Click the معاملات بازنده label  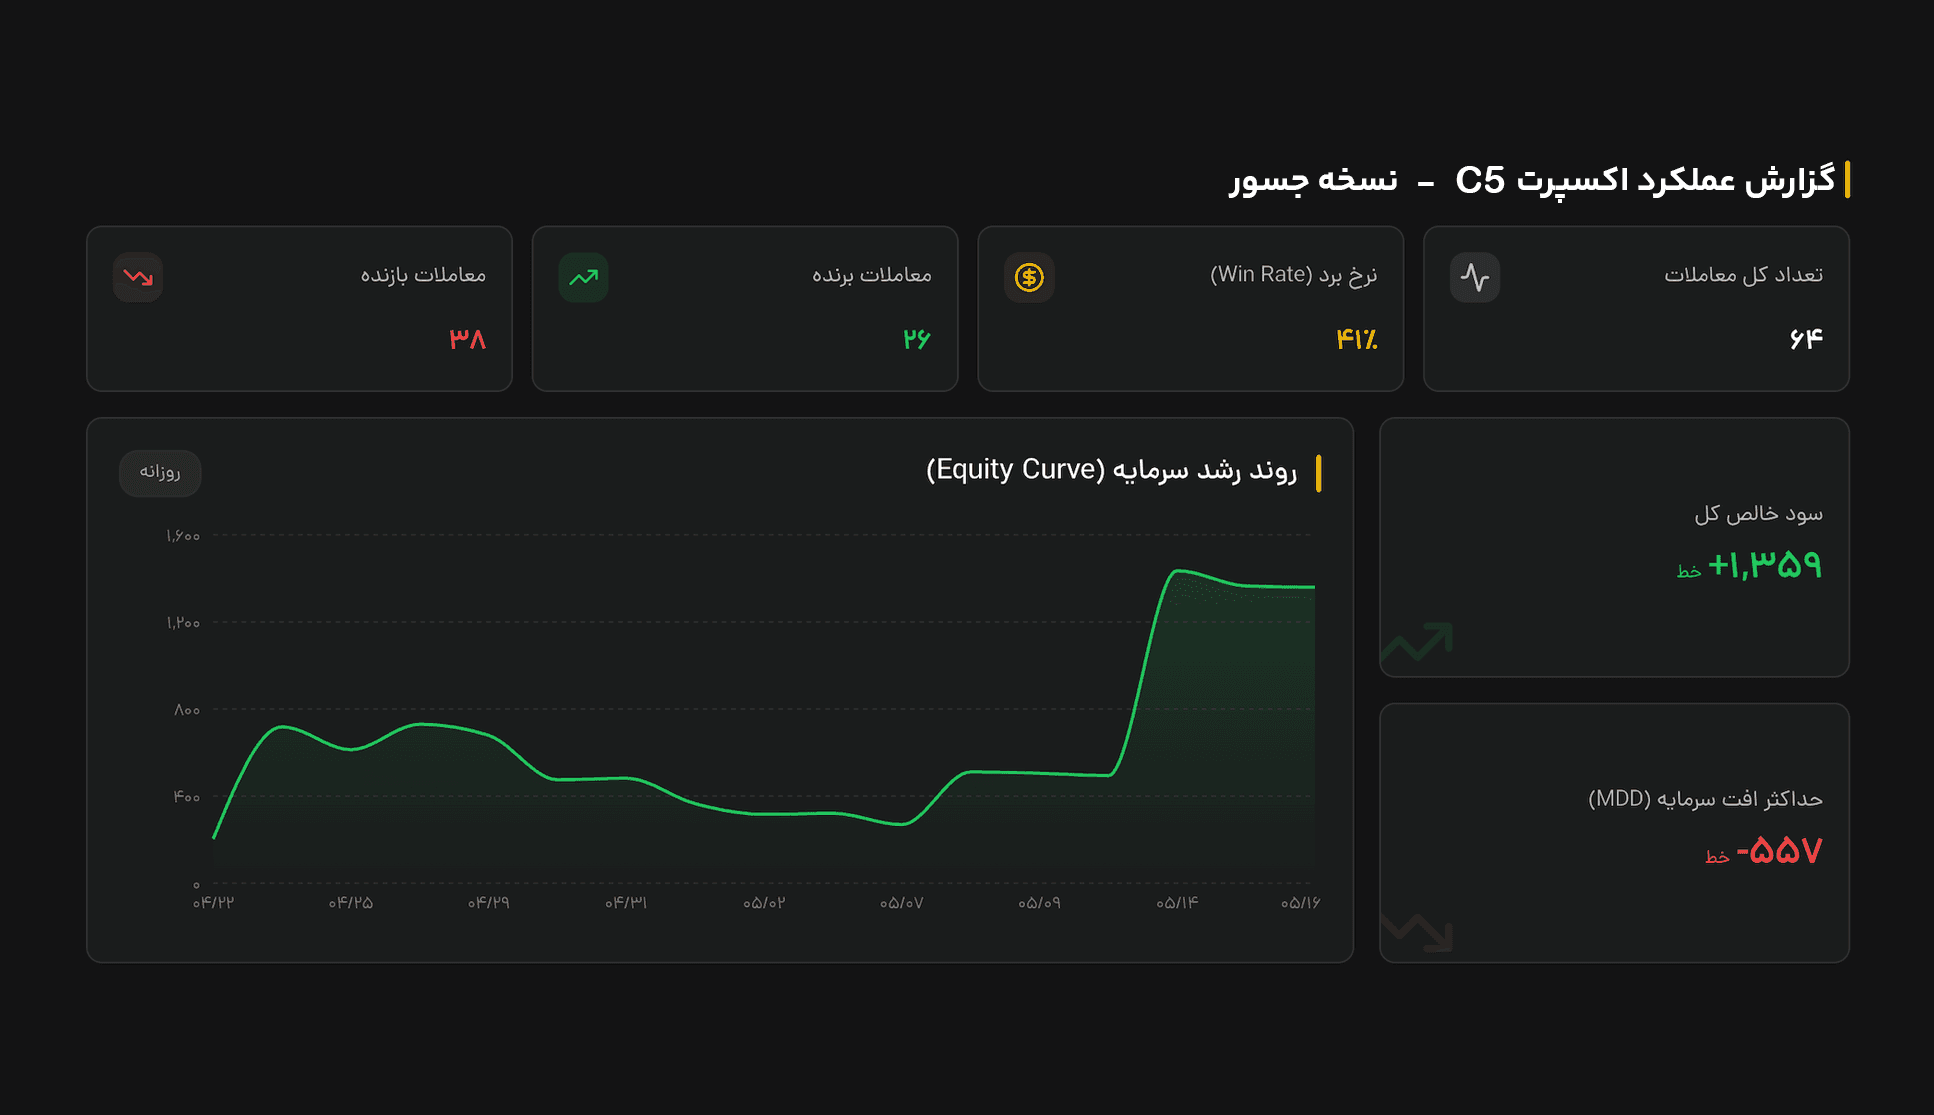(423, 275)
